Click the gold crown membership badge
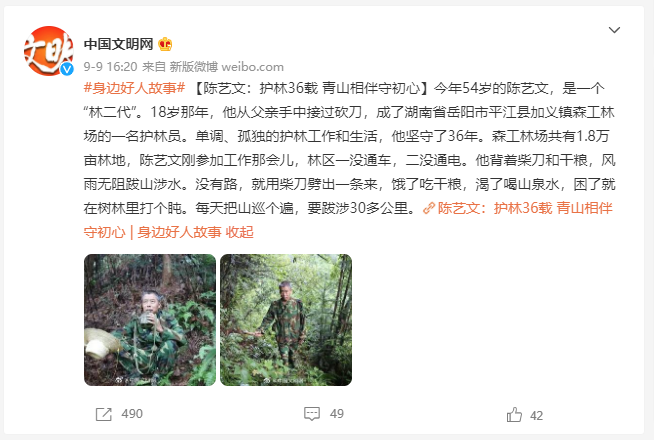This screenshot has height=440, width=654. point(165,44)
